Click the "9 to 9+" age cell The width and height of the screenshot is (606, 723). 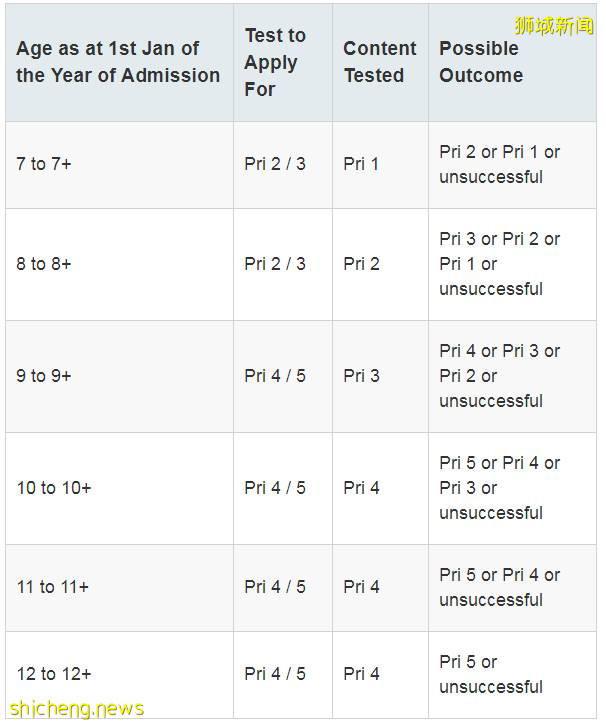[x=44, y=376]
